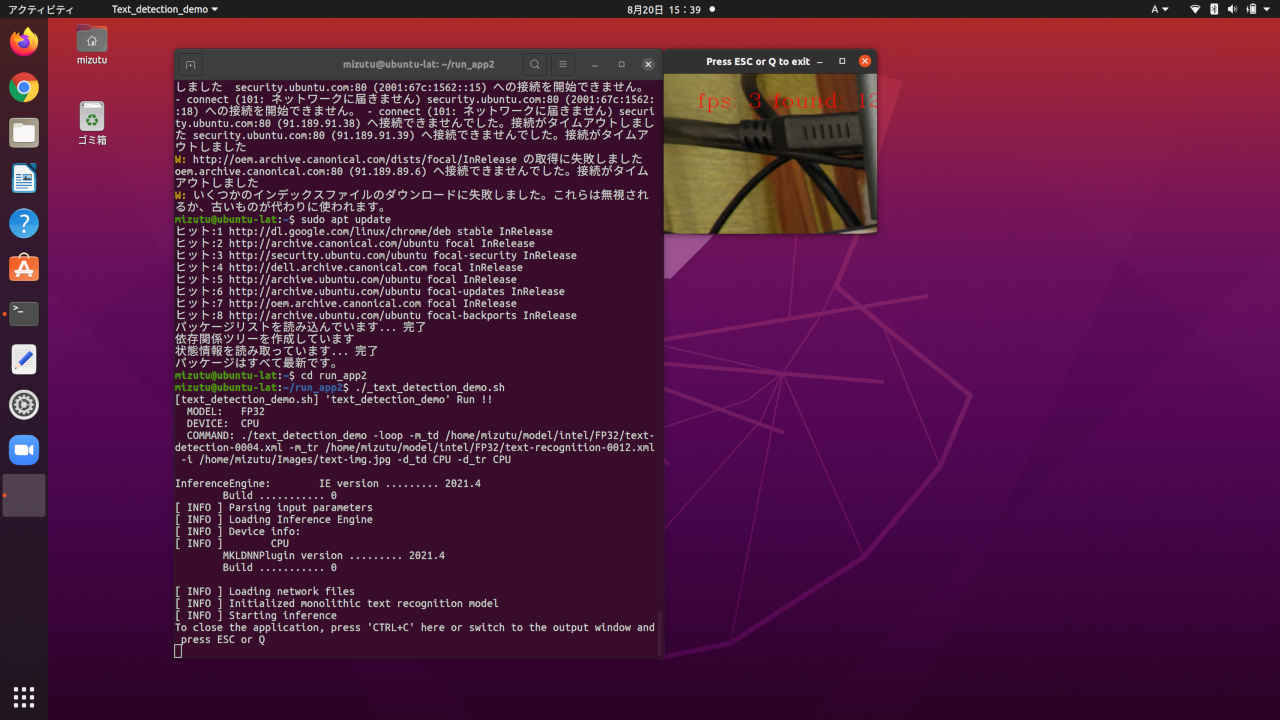Click the Terminal icon in the dock
1280x720 pixels.
[24, 314]
